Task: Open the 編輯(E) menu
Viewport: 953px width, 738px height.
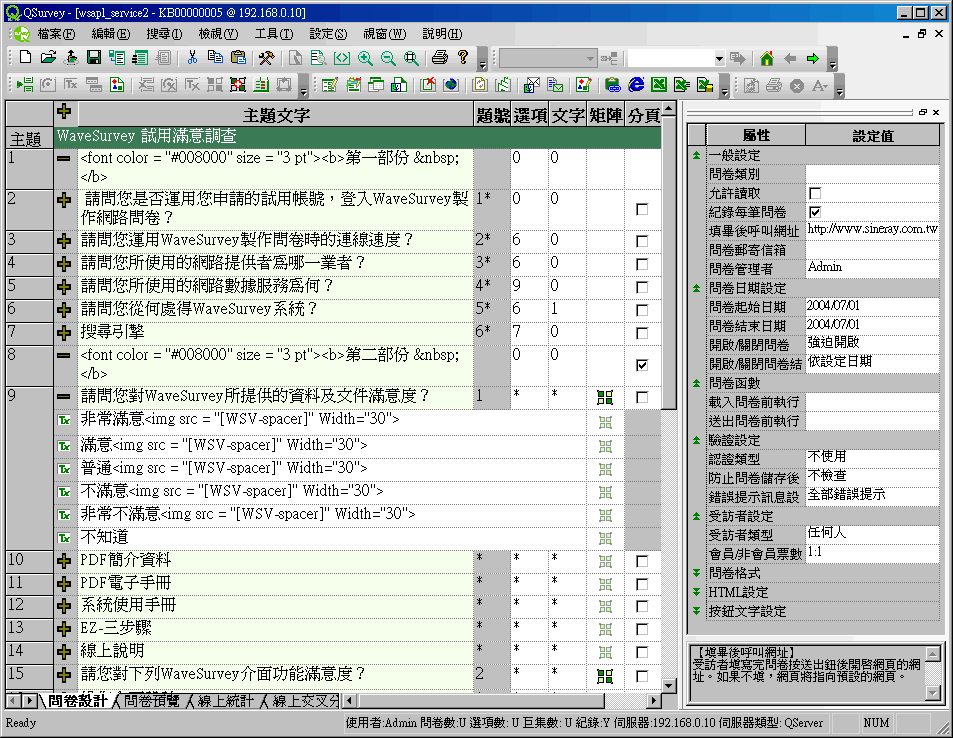Action: (111, 34)
